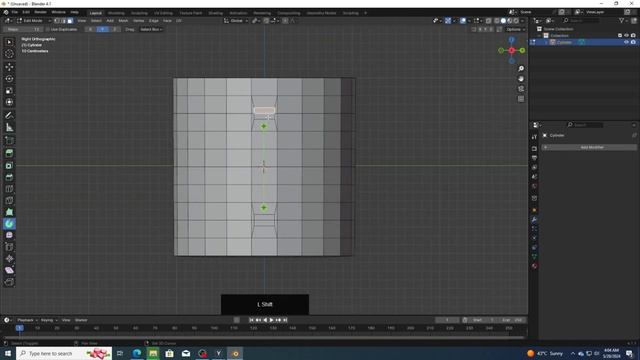Open the outliner filter dropdown
Image resolution: width=640 pixels, height=360 pixels.
(623, 20)
